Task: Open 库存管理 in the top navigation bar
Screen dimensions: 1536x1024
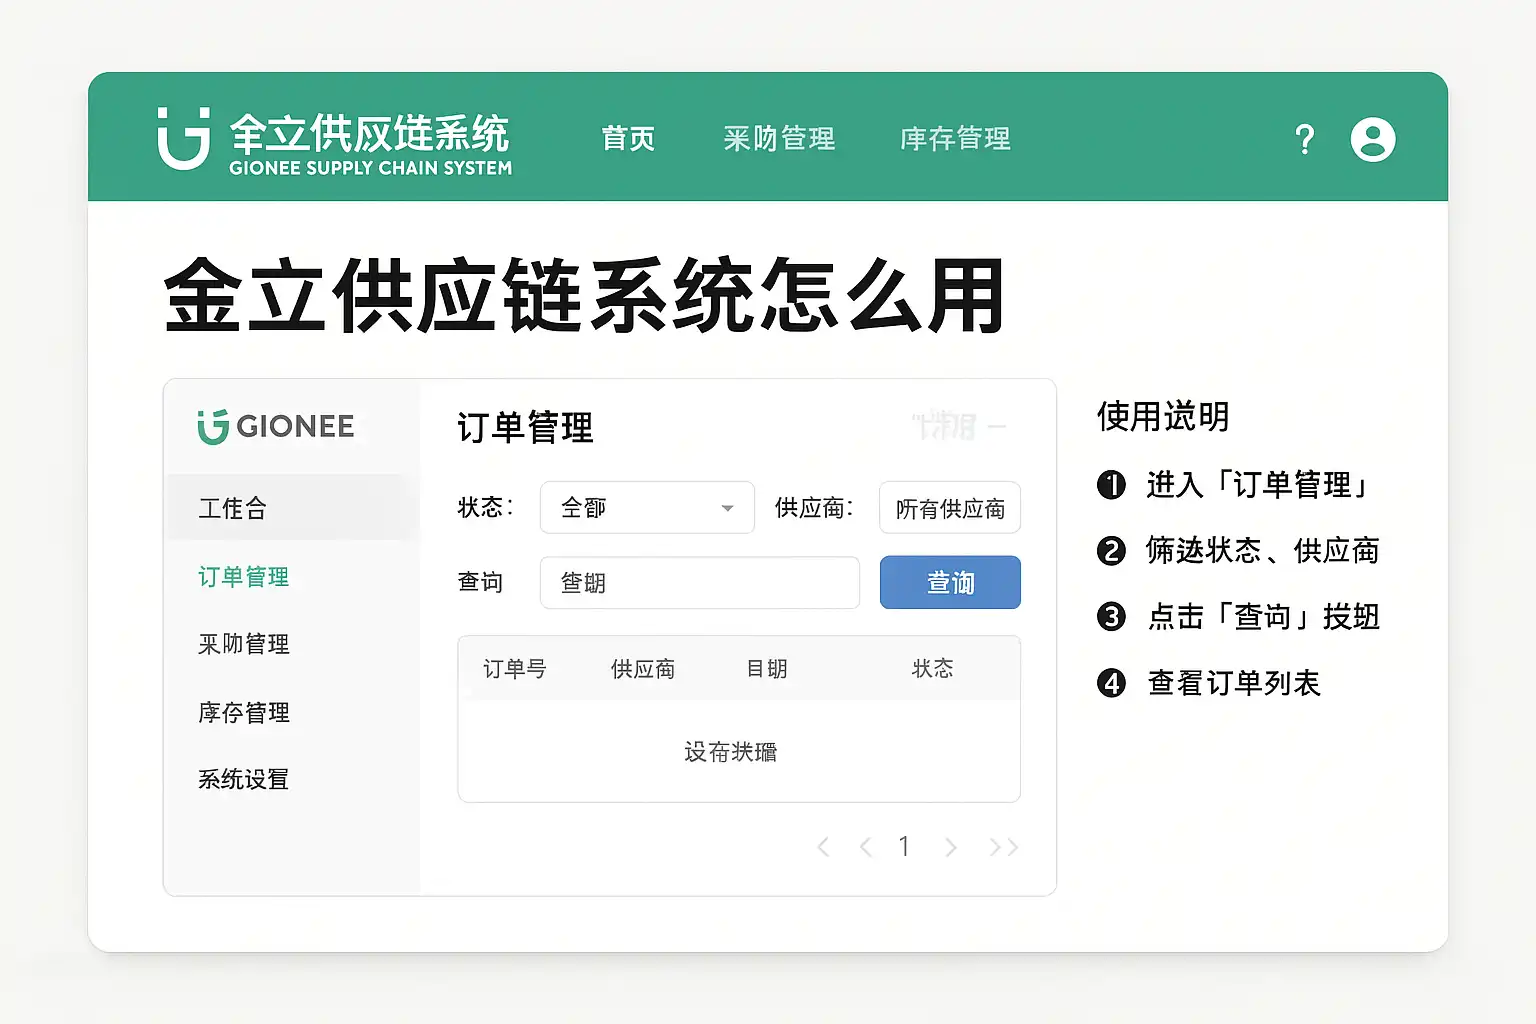Action: (x=955, y=138)
